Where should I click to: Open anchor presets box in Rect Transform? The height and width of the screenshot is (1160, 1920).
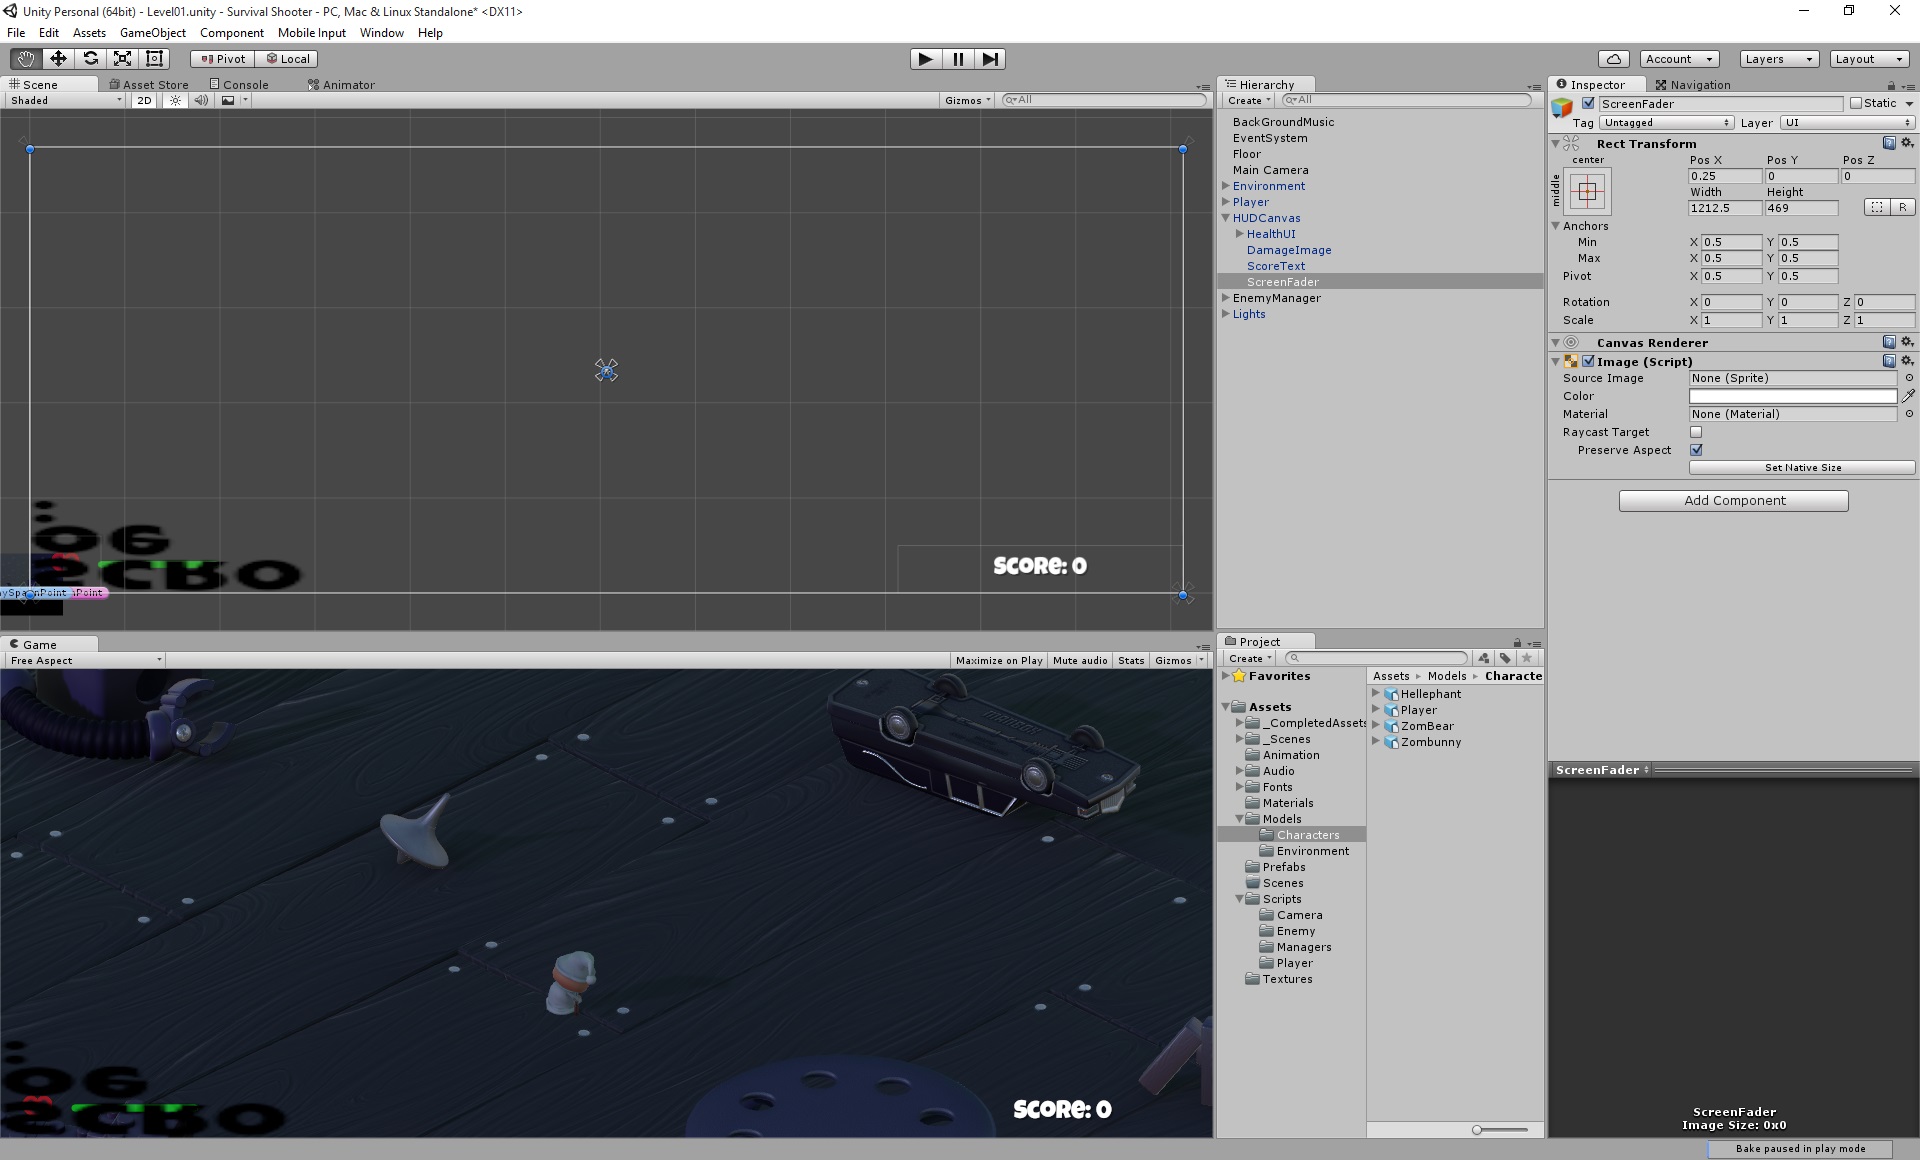click(x=1587, y=191)
